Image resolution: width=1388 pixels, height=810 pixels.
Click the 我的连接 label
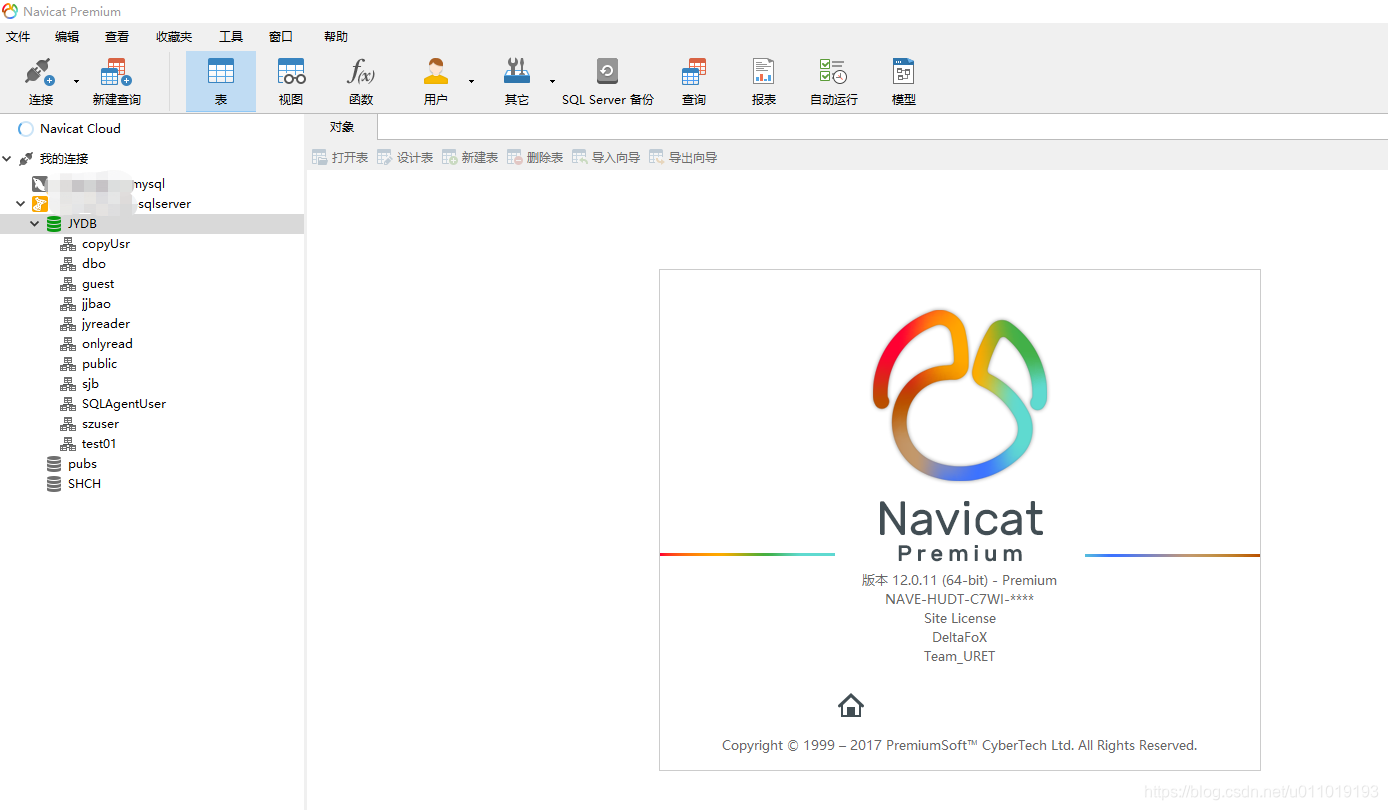click(64, 159)
